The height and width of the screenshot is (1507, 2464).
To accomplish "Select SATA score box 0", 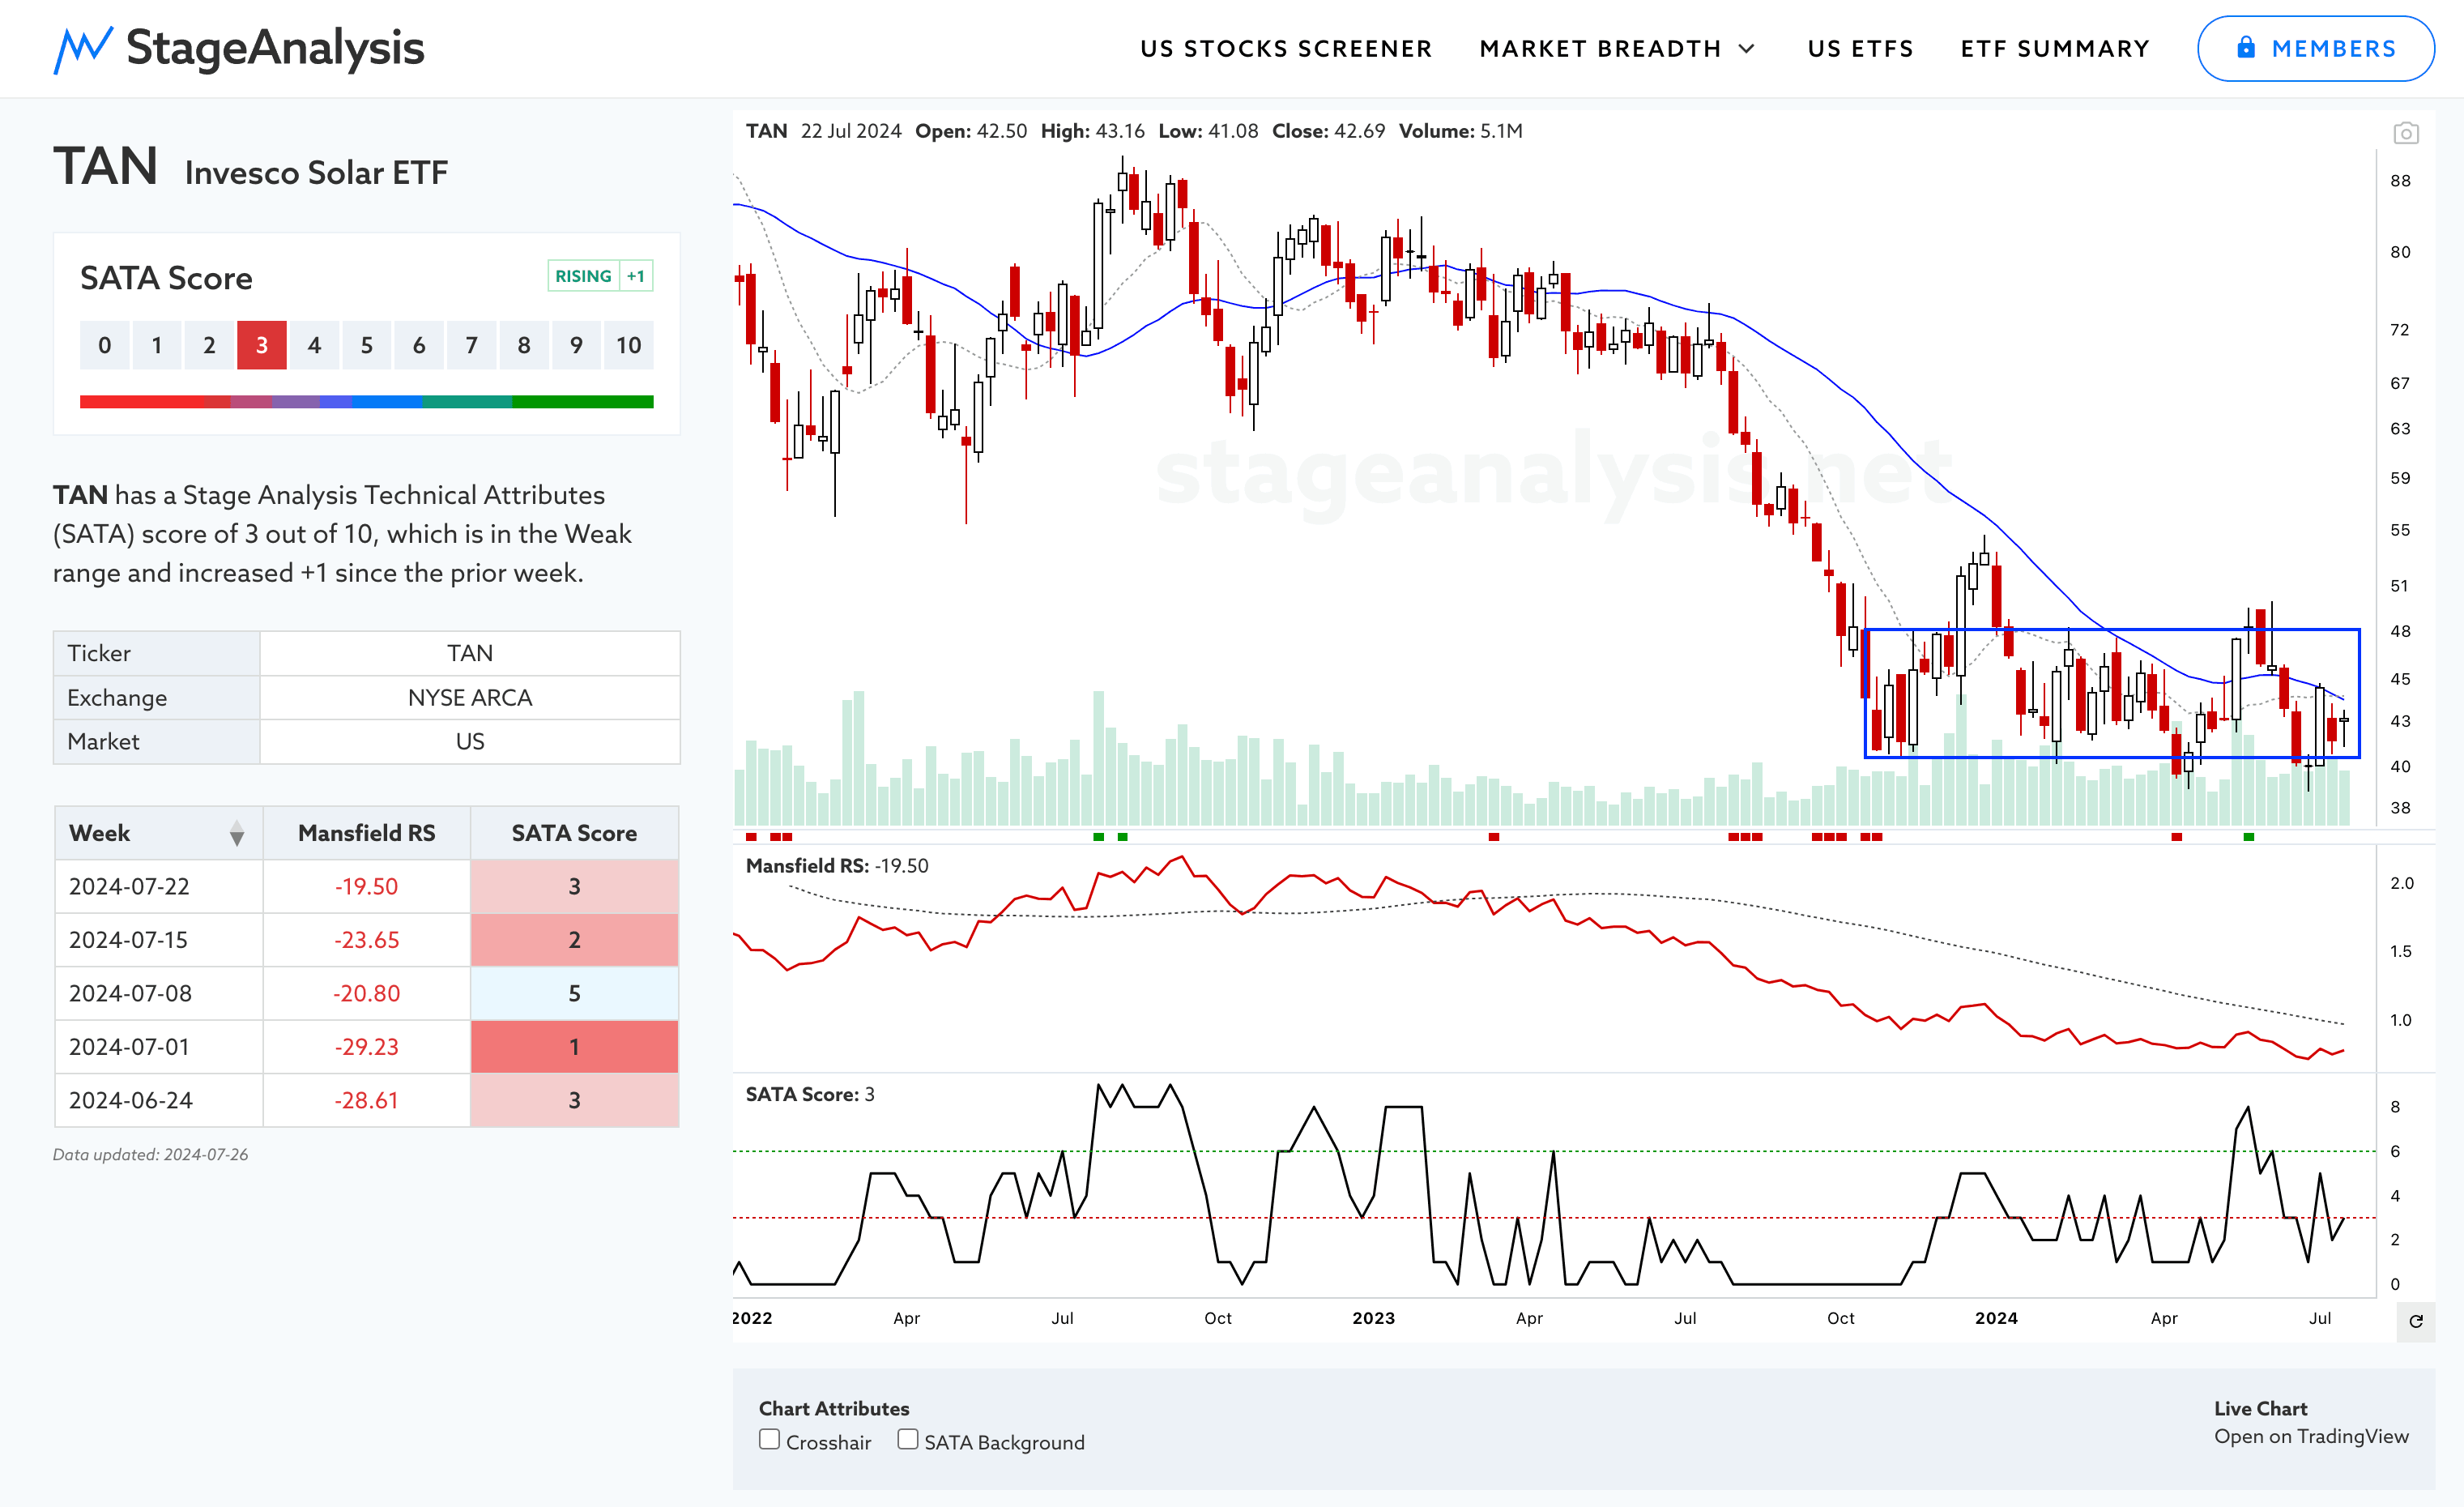I will 104,345.
